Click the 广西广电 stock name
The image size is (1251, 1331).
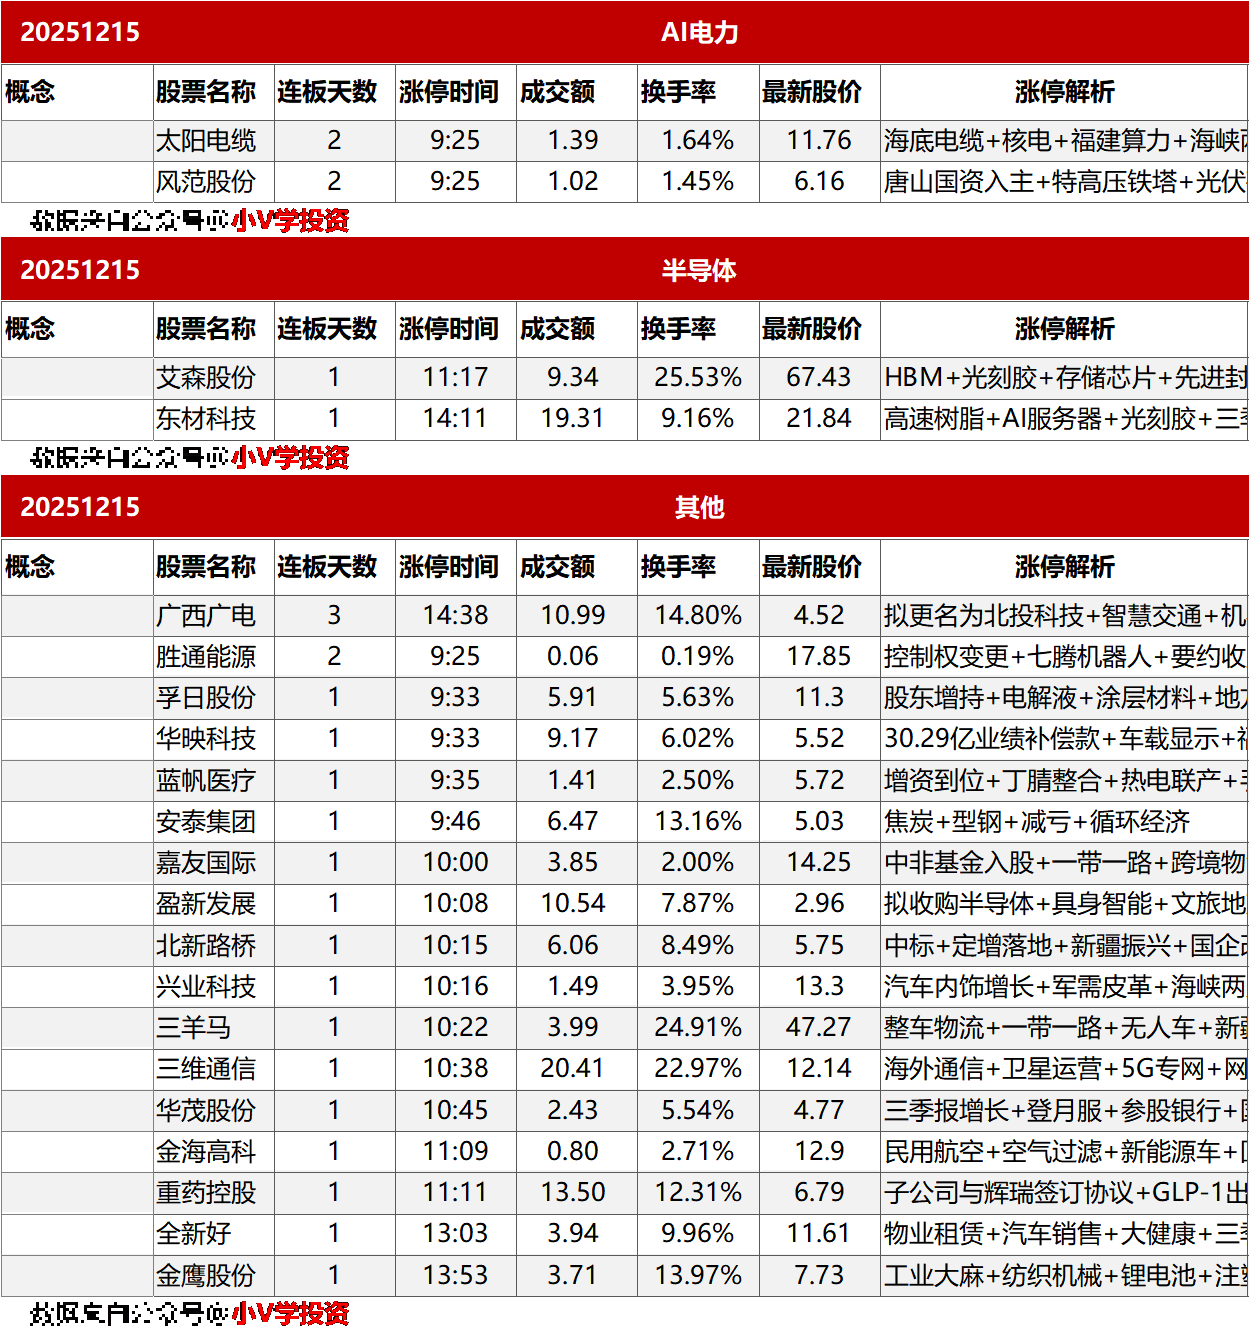[207, 616]
